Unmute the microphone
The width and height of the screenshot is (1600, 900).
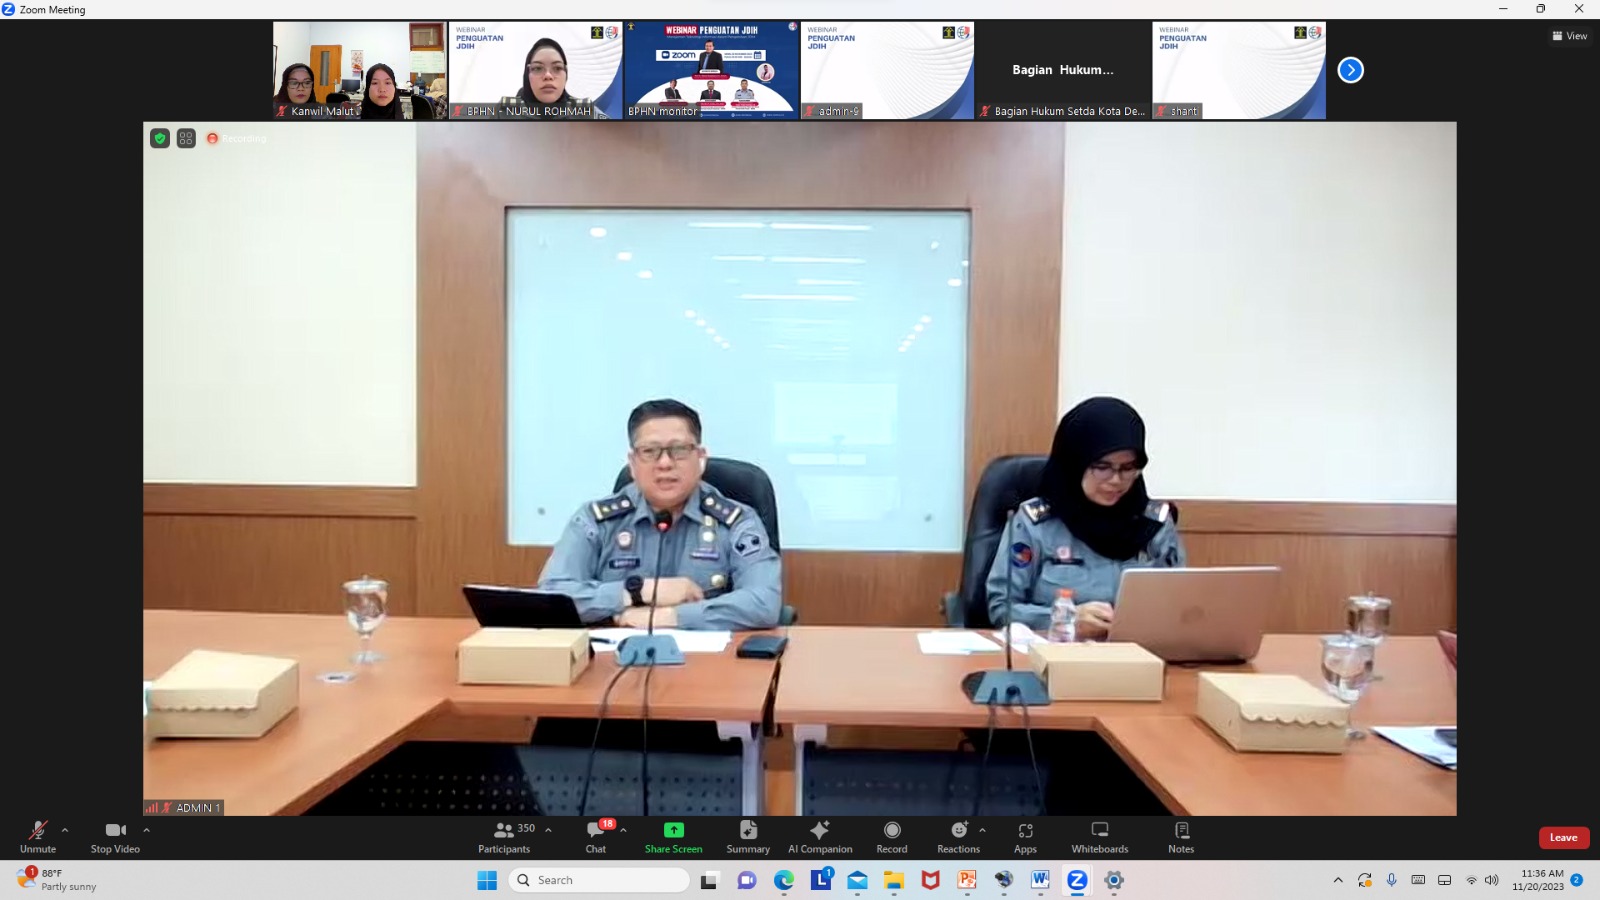(x=38, y=837)
